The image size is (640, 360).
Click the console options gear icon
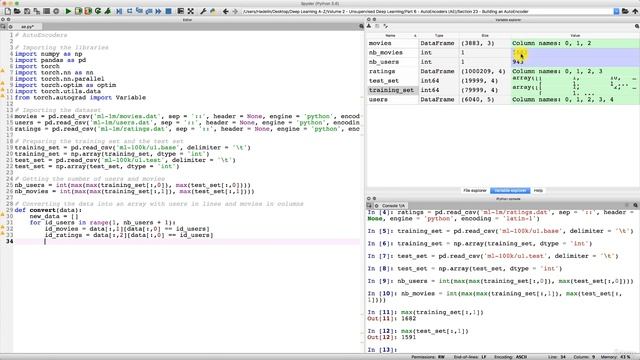click(x=636, y=205)
